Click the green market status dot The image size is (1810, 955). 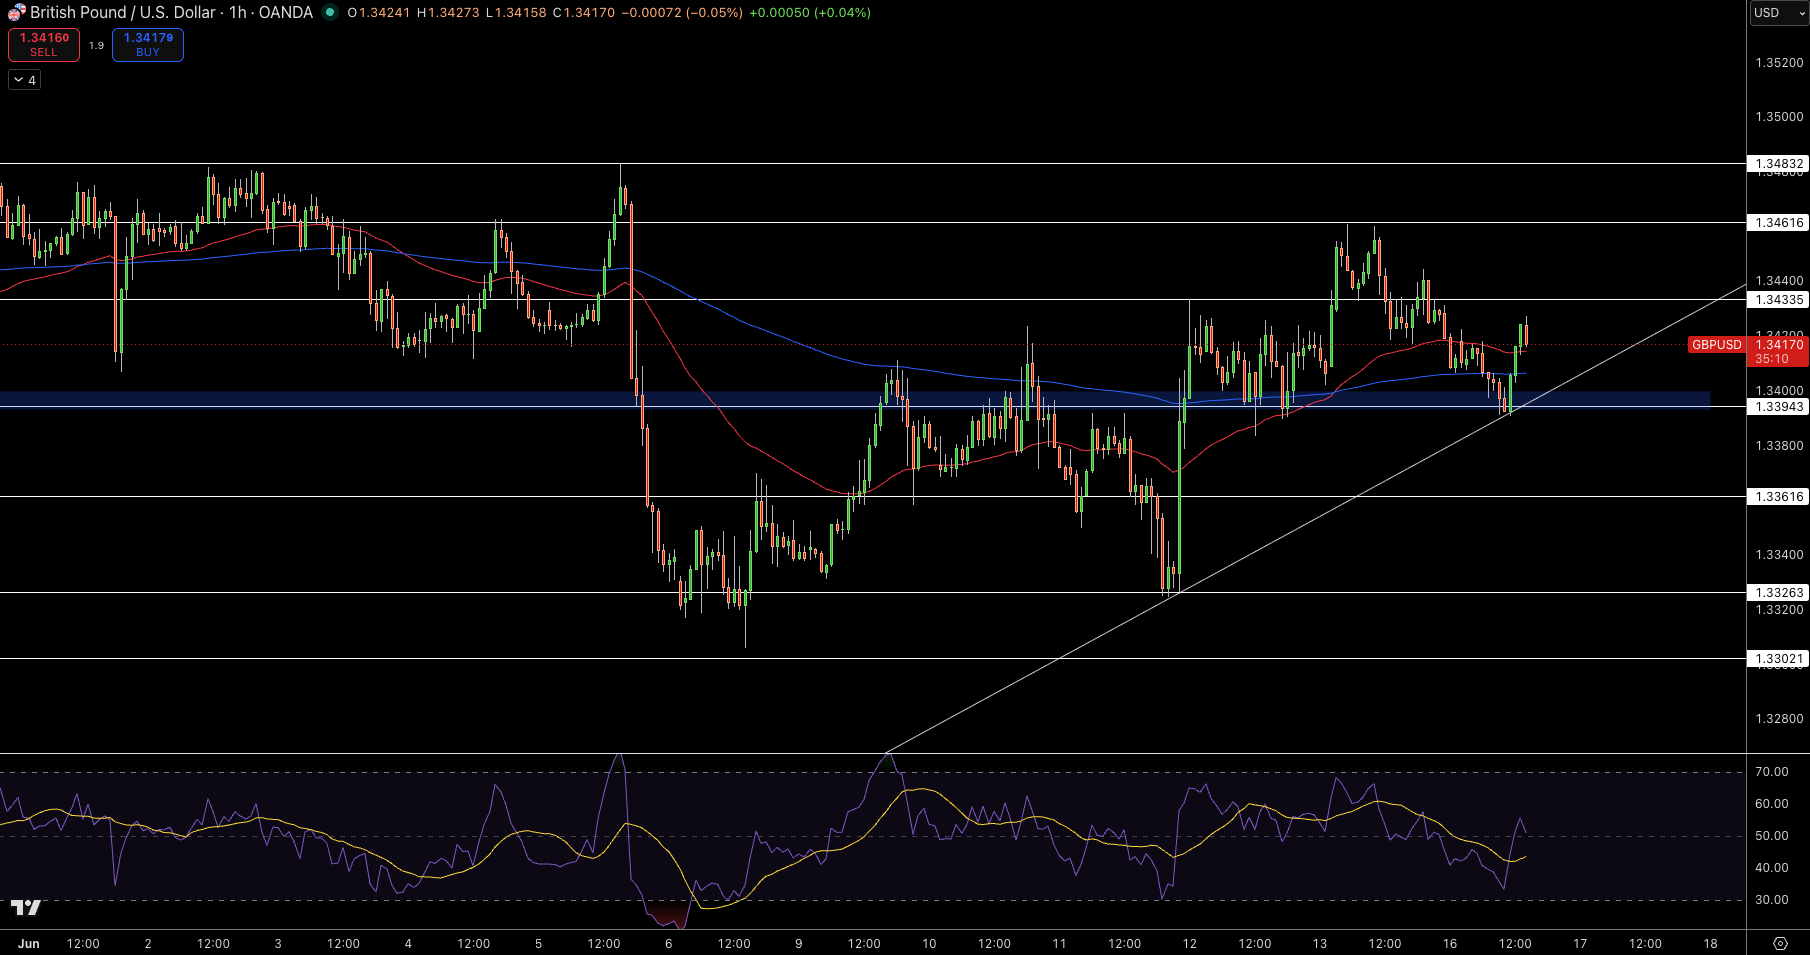tap(330, 13)
